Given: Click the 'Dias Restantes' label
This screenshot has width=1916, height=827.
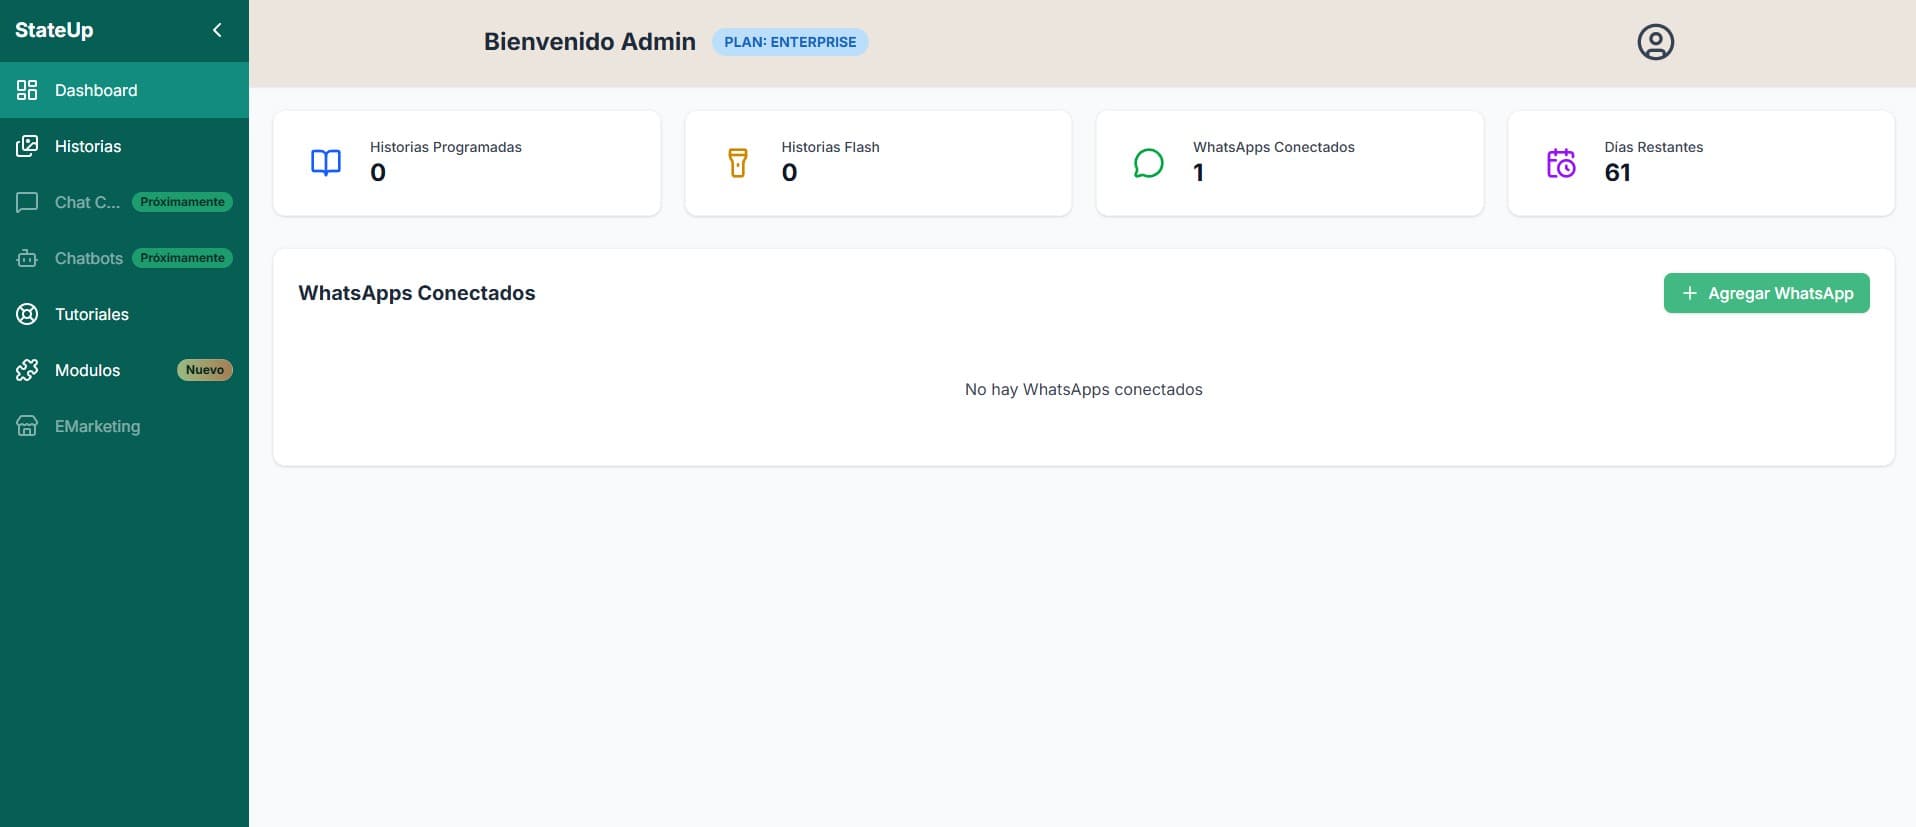Looking at the screenshot, I should (x=1653, y=147).
